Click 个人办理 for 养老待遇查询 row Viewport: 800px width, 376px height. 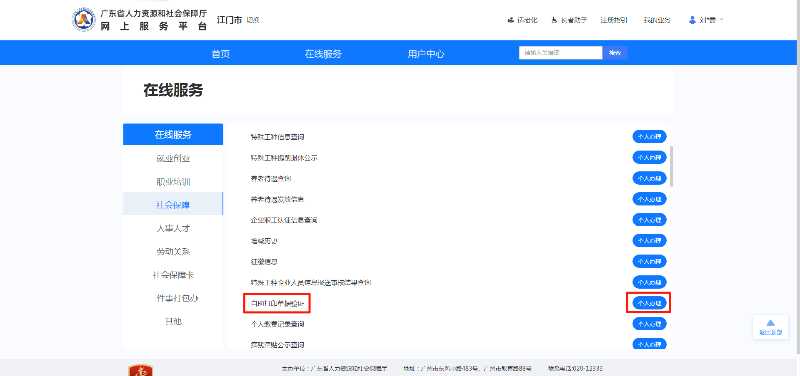pos(649,179)
